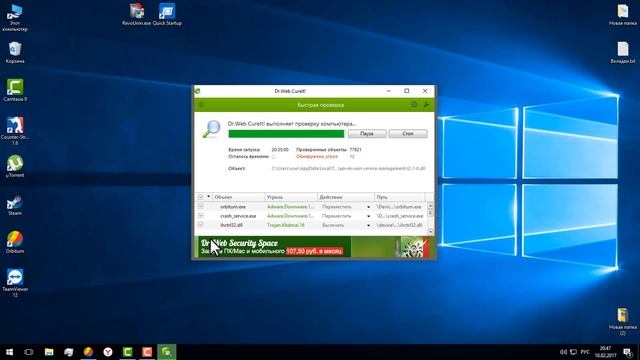Select the top-right Новая папка folder
This screenshot has height=360, width=640.
622,15
